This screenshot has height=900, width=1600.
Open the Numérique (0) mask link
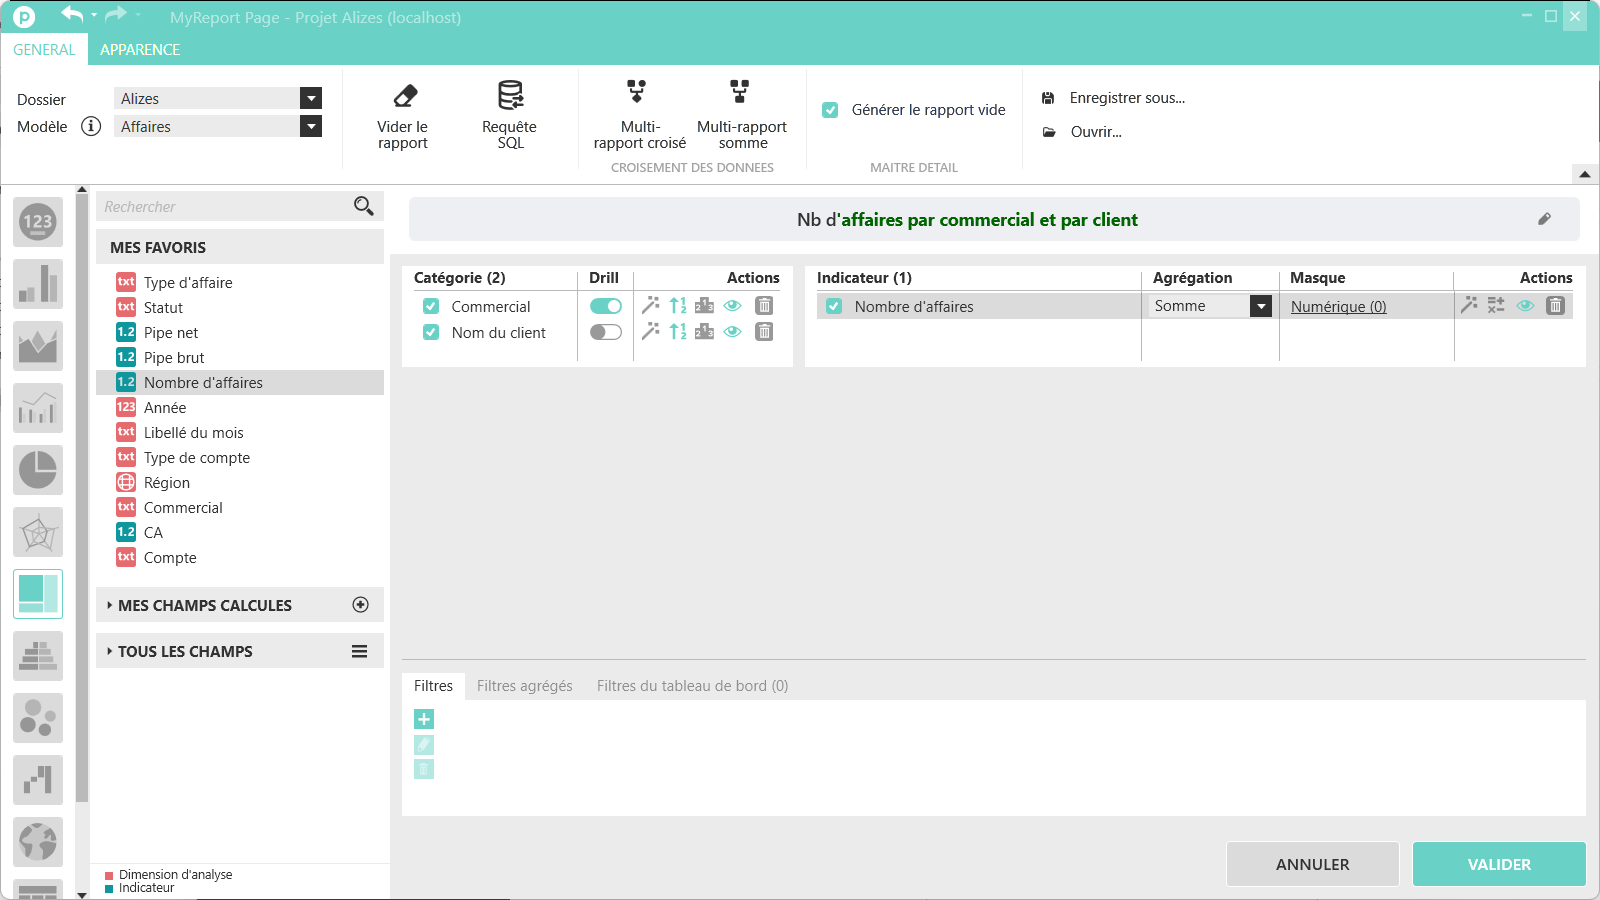1338,307
